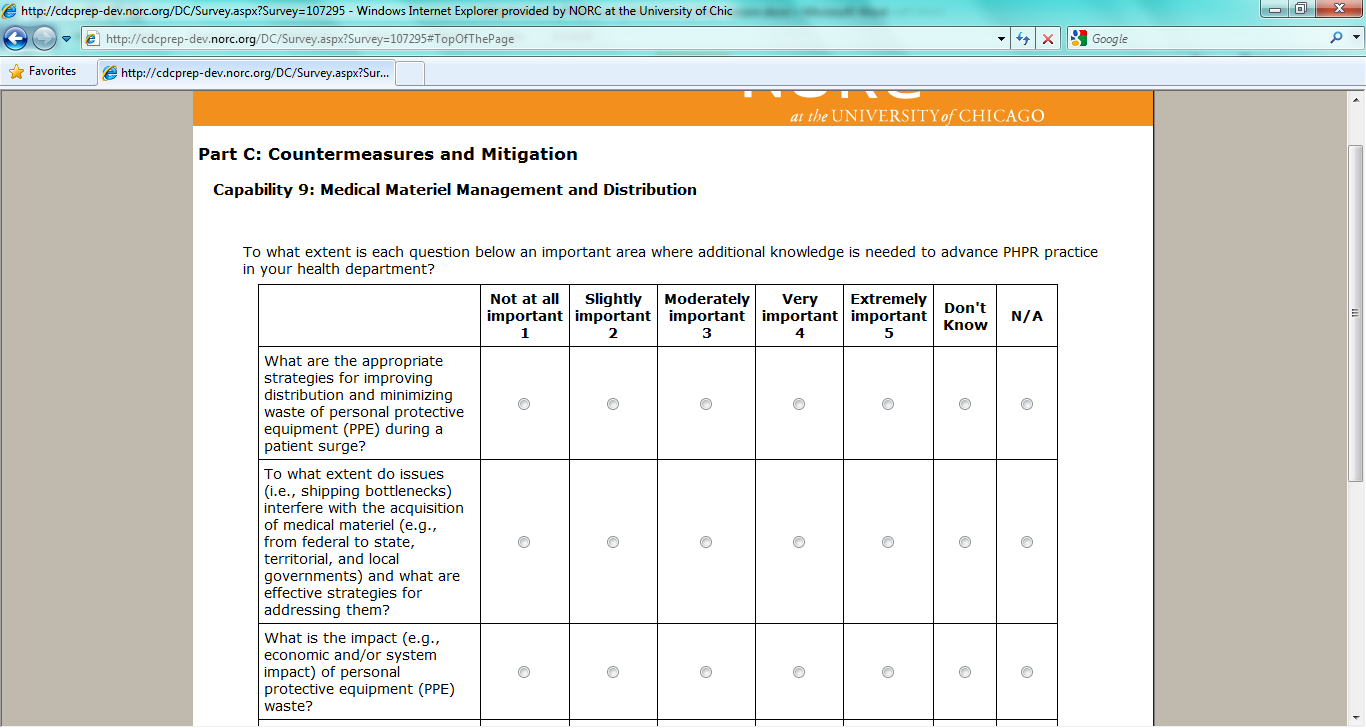Viewport: 1366px width, 728px height.
Task: Expand the search provider options dropdown
Action: tap(1354, 39)
